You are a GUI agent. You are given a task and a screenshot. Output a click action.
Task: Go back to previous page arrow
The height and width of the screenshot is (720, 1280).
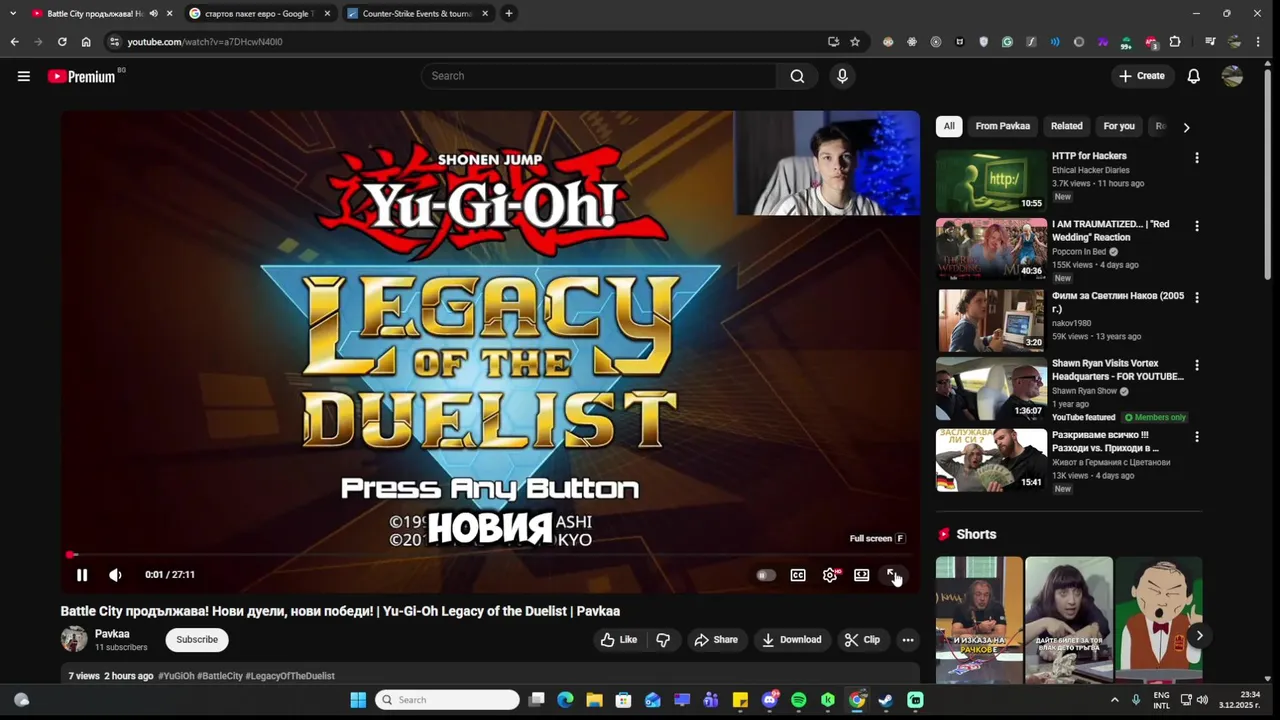(x=14, y=42)
